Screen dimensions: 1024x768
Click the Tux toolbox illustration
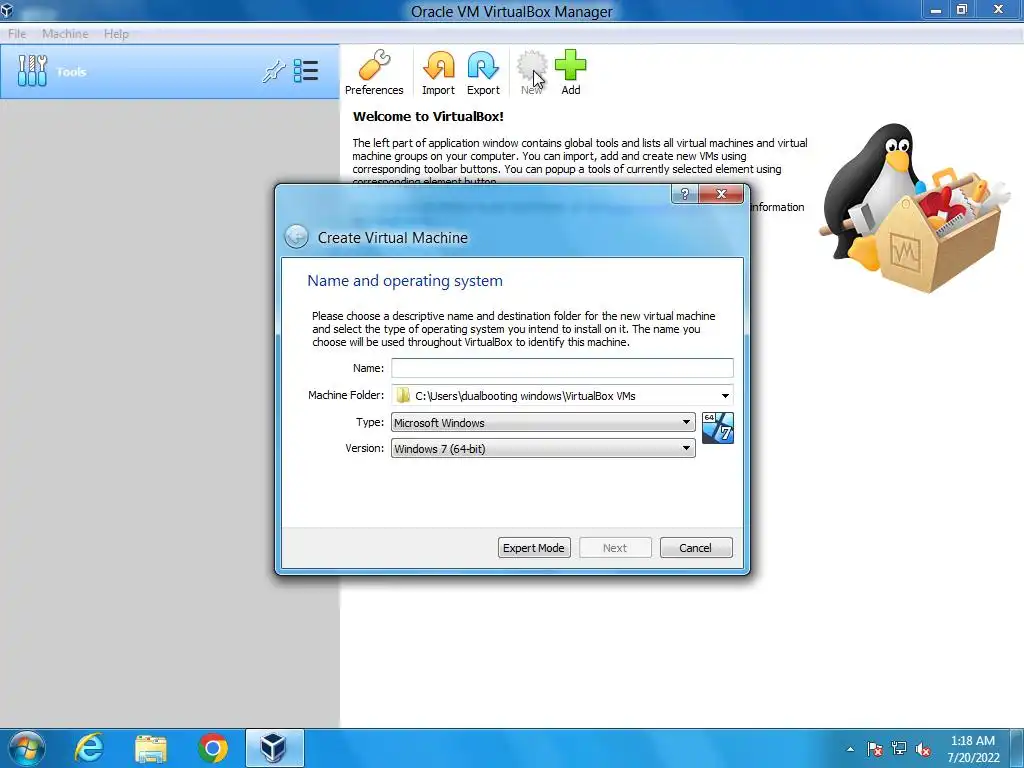coord(916,208)
